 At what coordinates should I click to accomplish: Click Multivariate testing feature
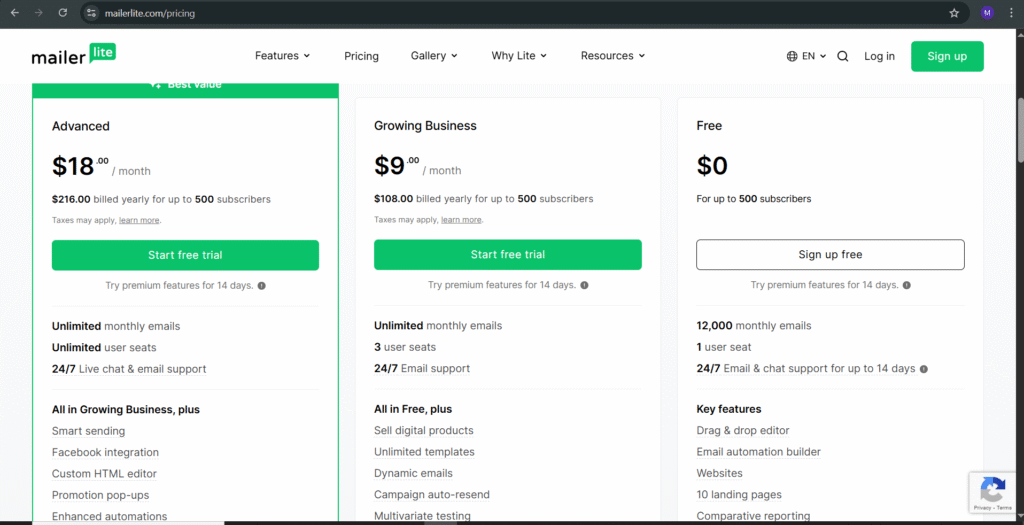click(x=423, y=516)
